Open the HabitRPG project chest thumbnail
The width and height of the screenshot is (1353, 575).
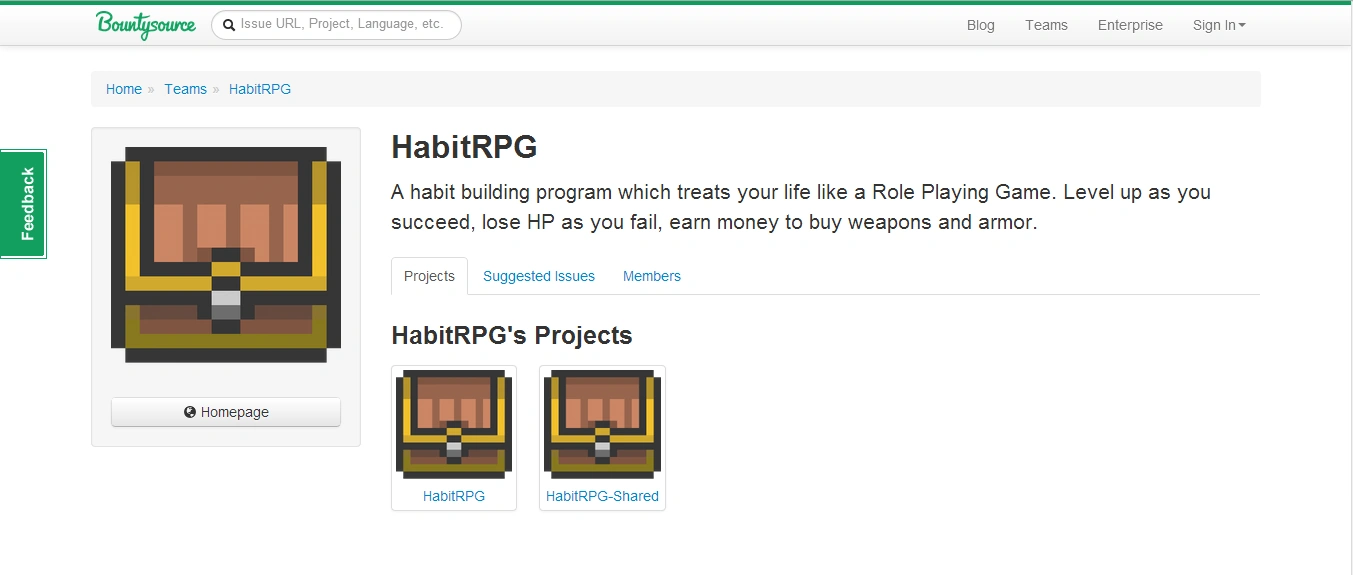point(454,425)
